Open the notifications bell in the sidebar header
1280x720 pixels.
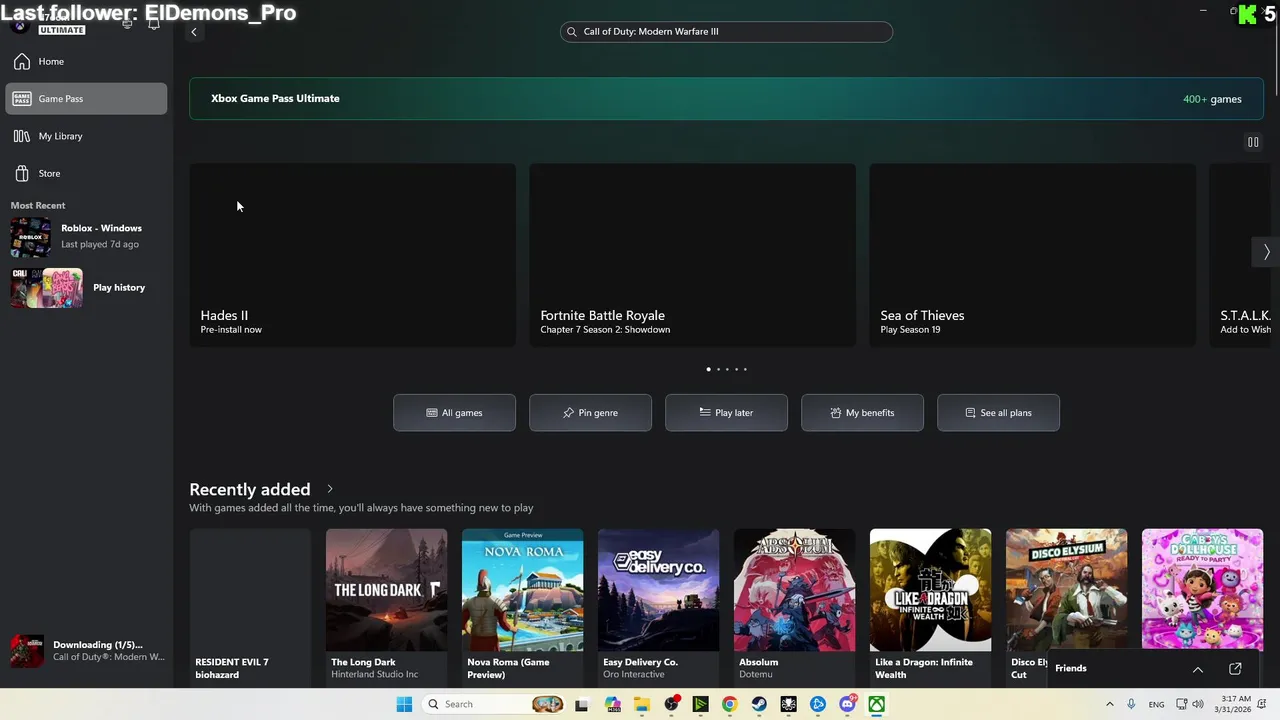click(153, 24)
